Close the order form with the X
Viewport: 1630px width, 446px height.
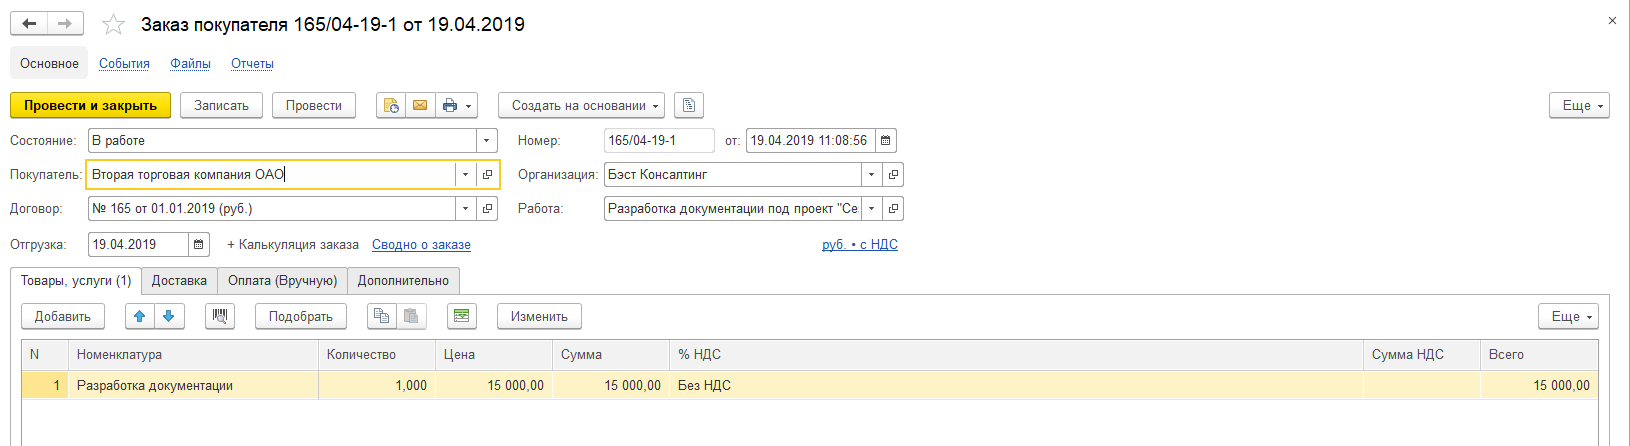point(1612,20)
